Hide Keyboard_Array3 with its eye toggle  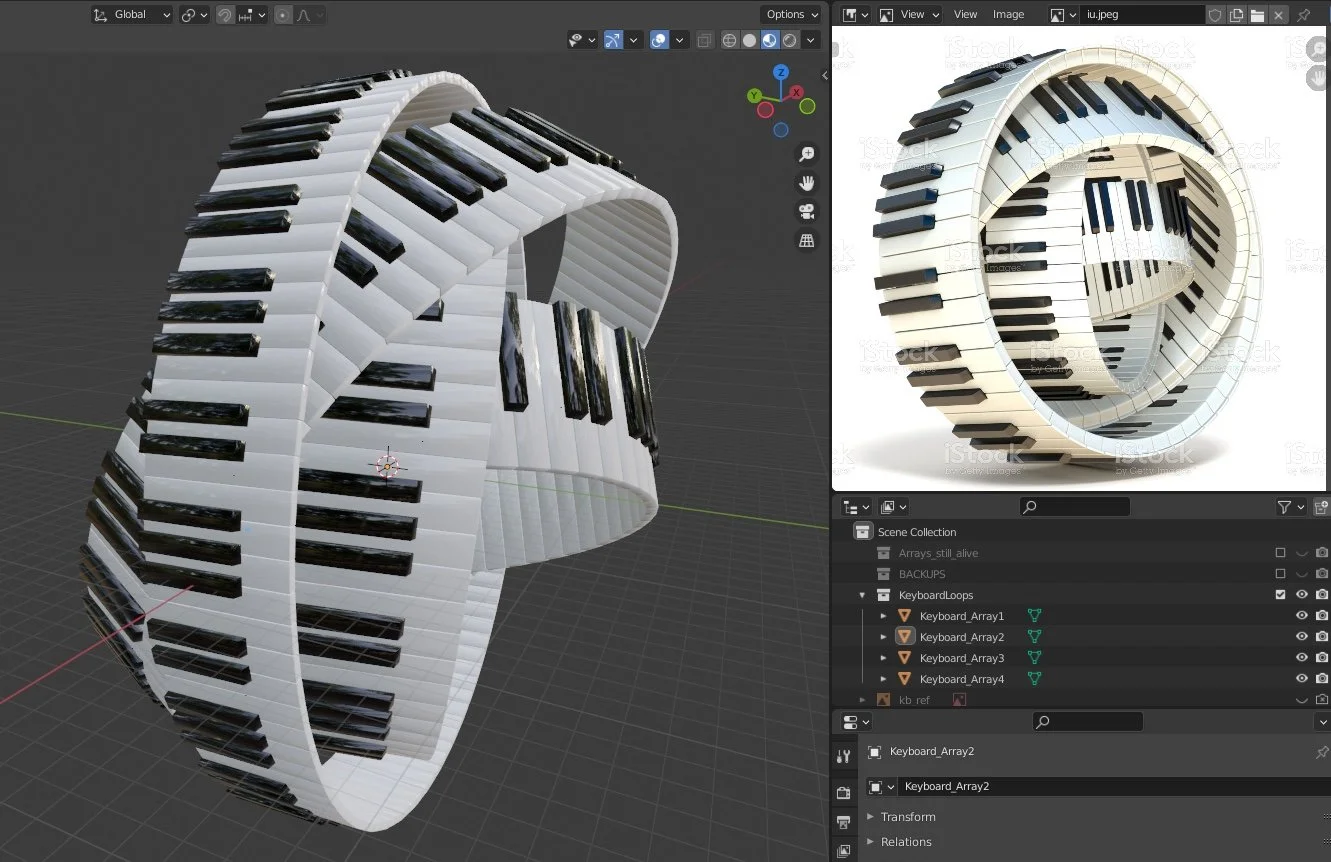1302,657
